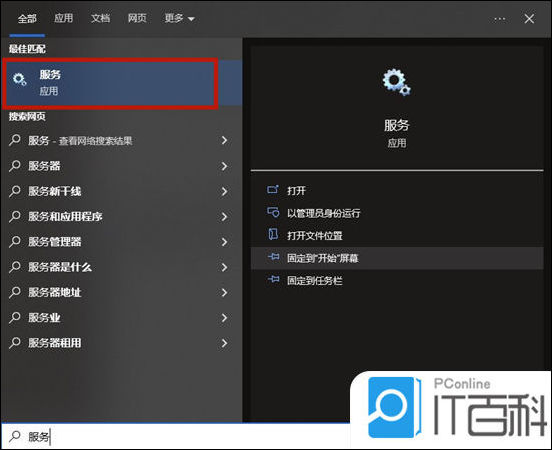552x450 pixels.
Task: Click the open file location icon
Action: pyautogui.click(x=273, y=235)
